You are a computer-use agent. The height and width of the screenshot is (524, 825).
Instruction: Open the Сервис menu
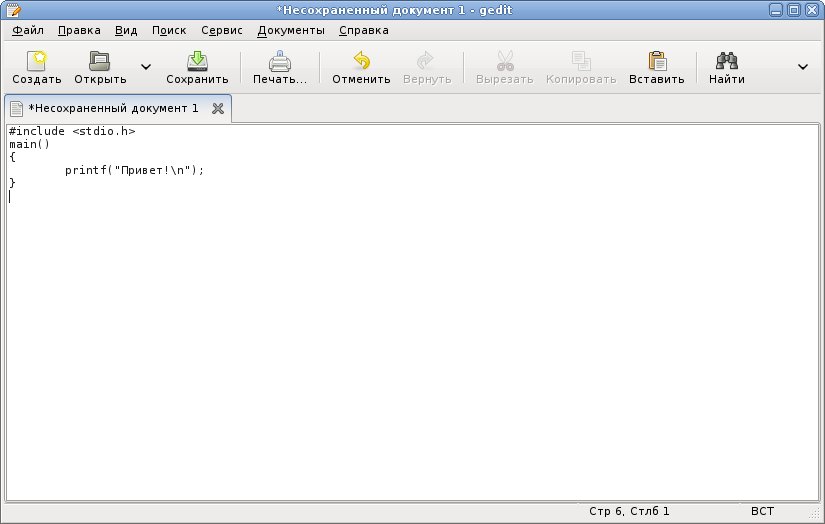(x=222, y=31)
